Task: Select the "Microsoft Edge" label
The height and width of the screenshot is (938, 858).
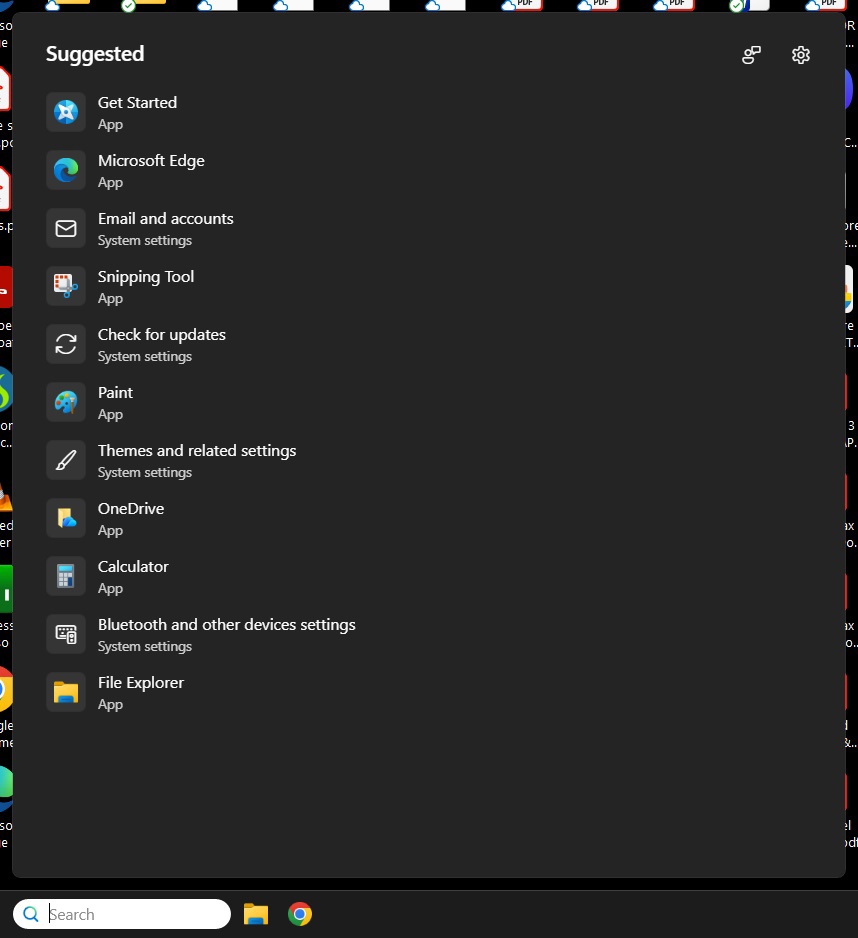Action: (151, 161)
